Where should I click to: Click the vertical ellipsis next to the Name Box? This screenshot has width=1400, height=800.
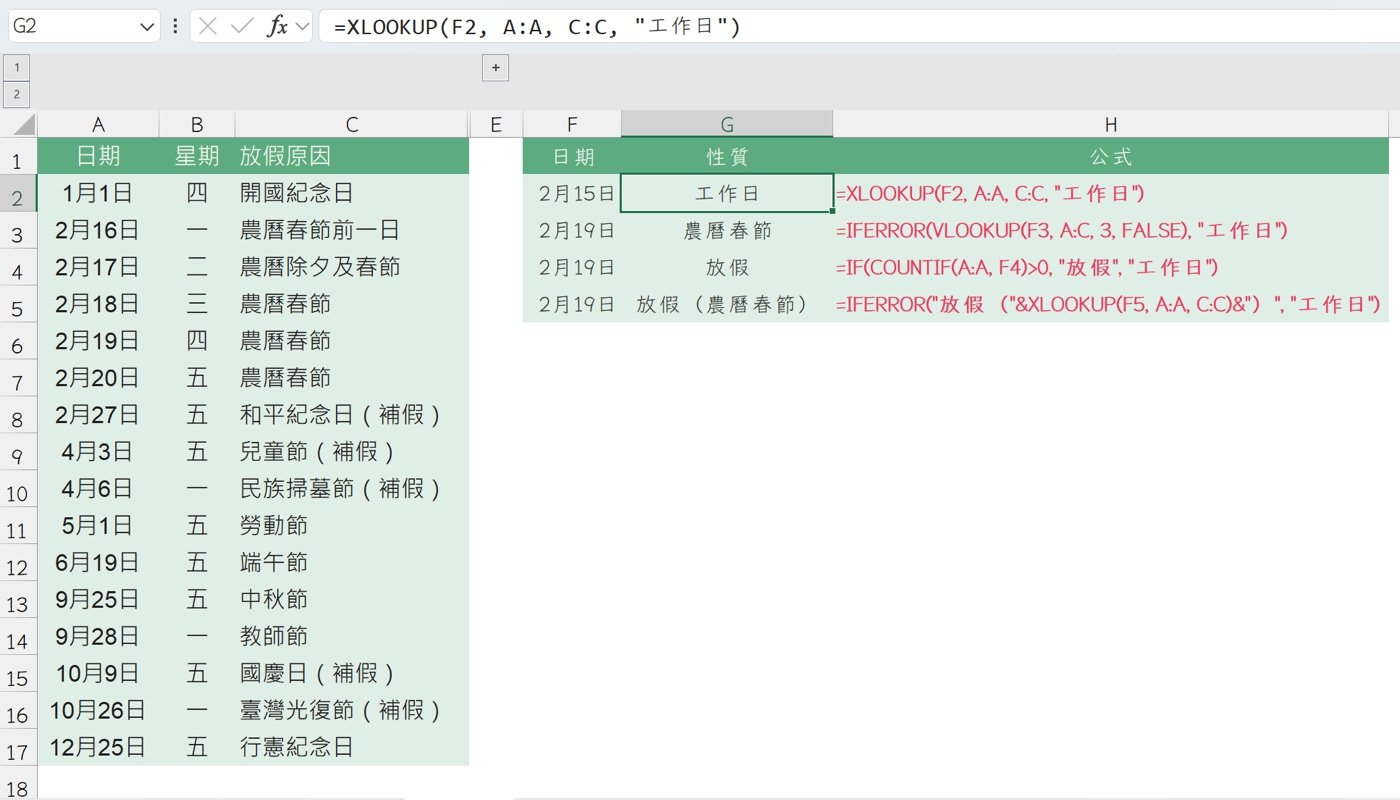tap(176, 26)
